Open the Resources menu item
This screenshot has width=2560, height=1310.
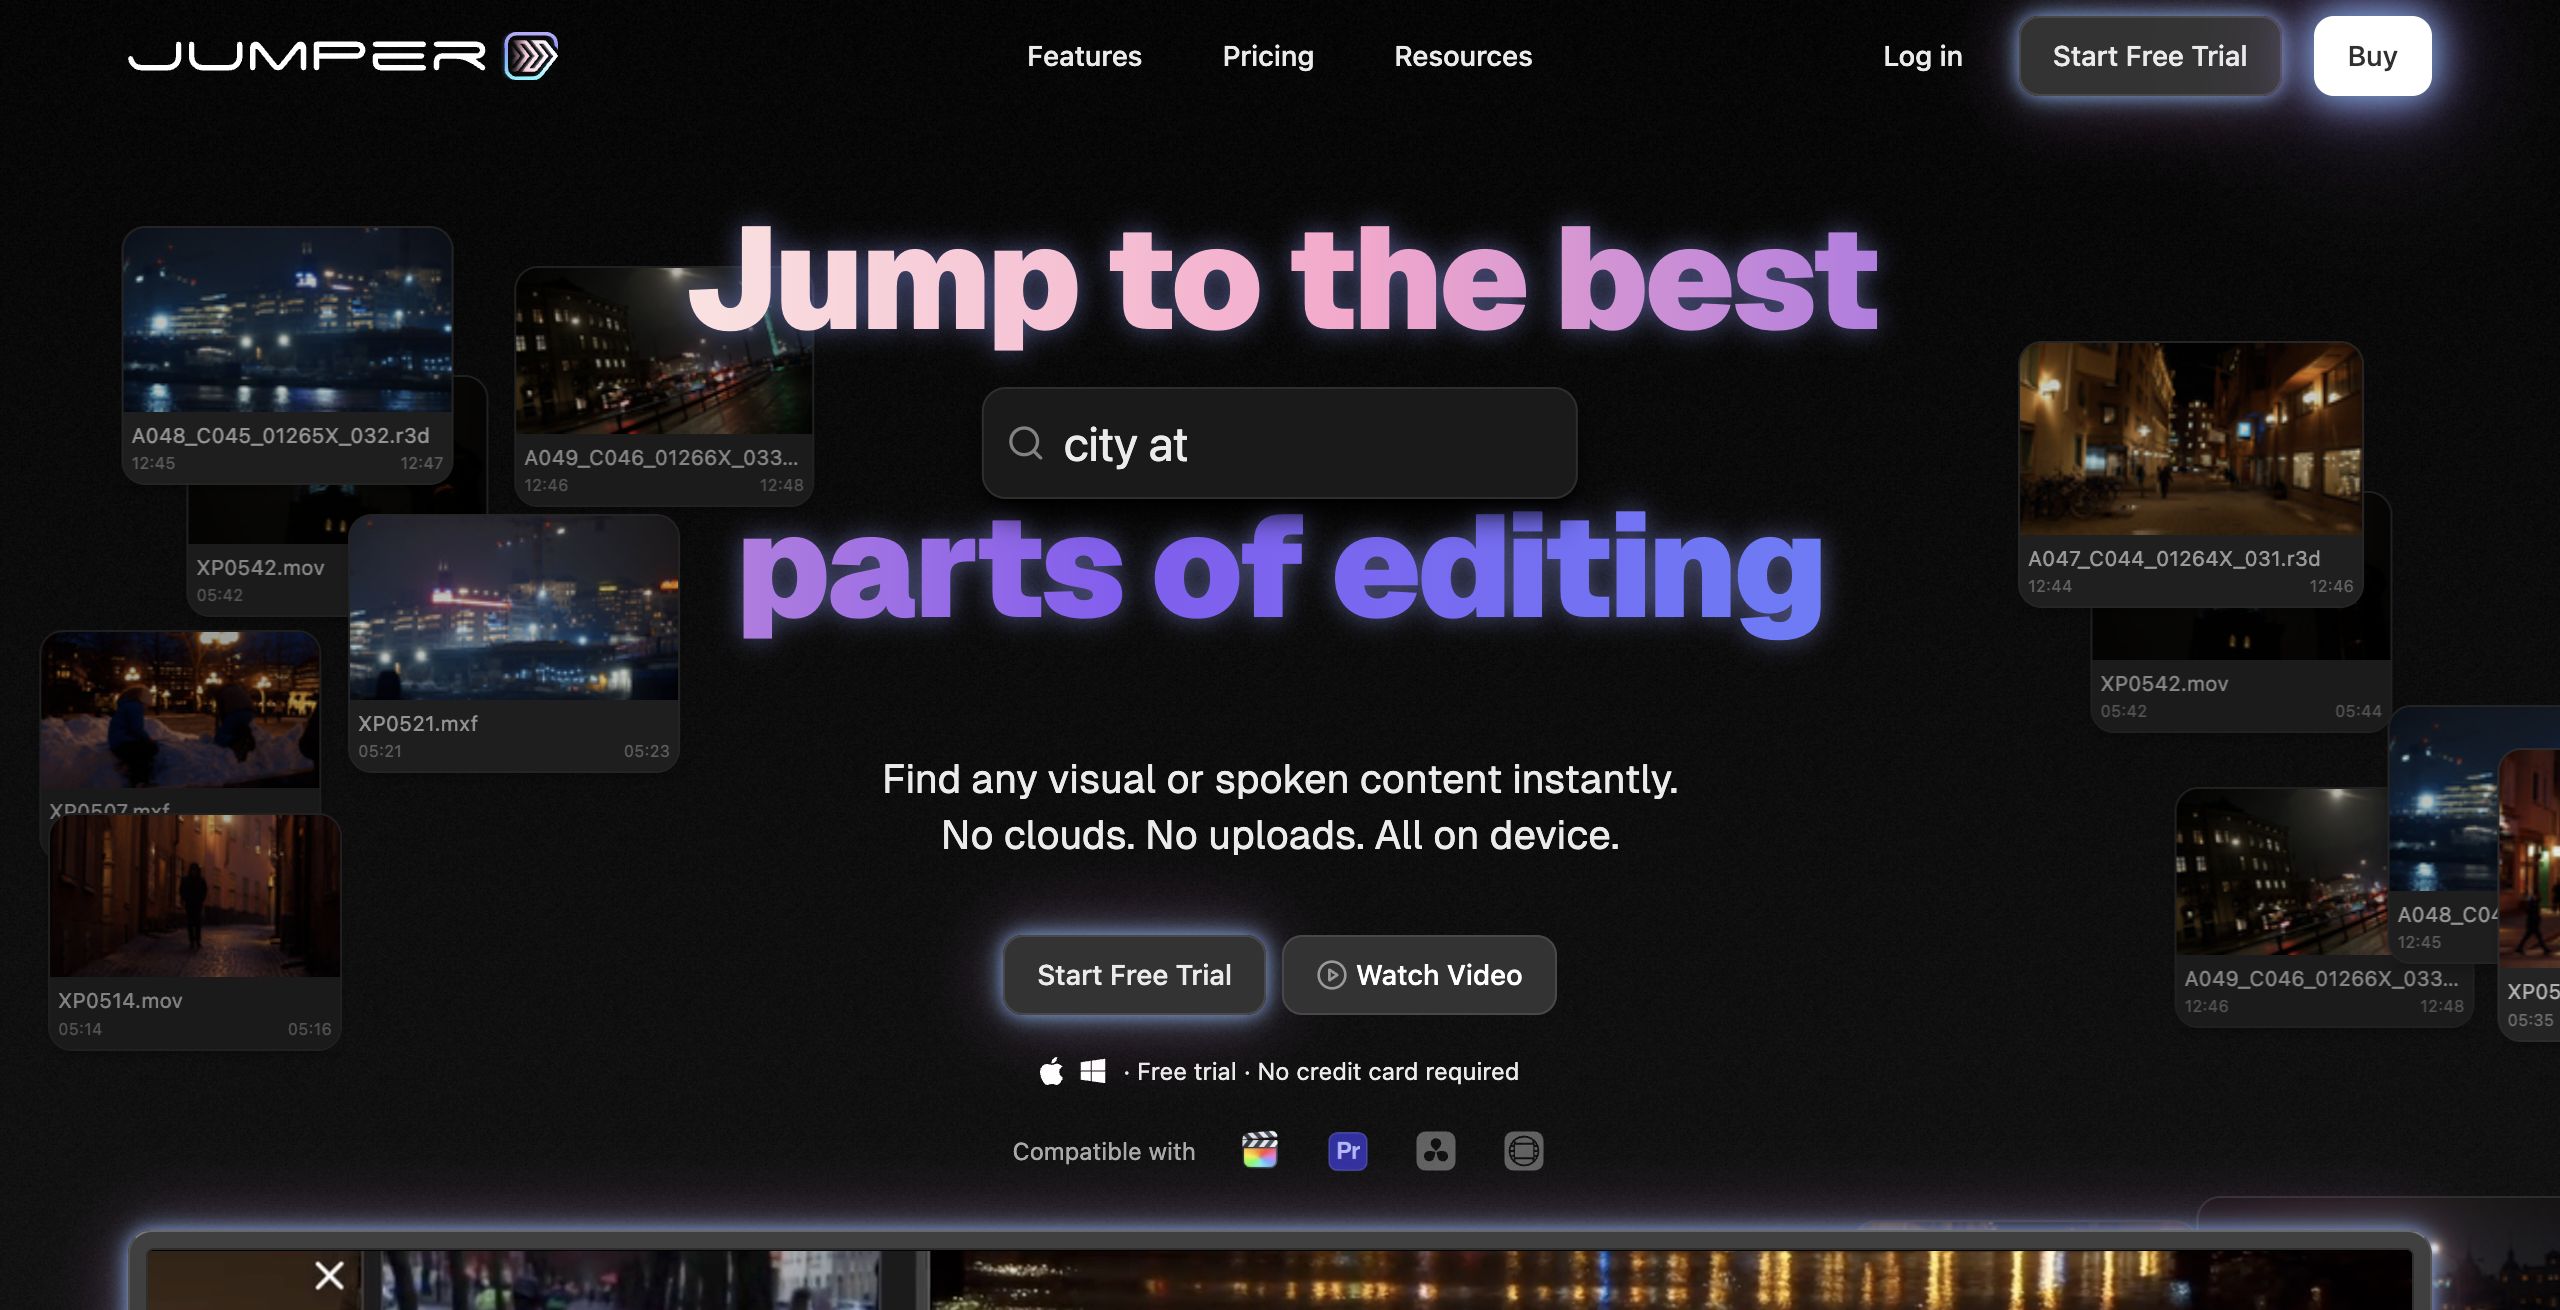1463,56
